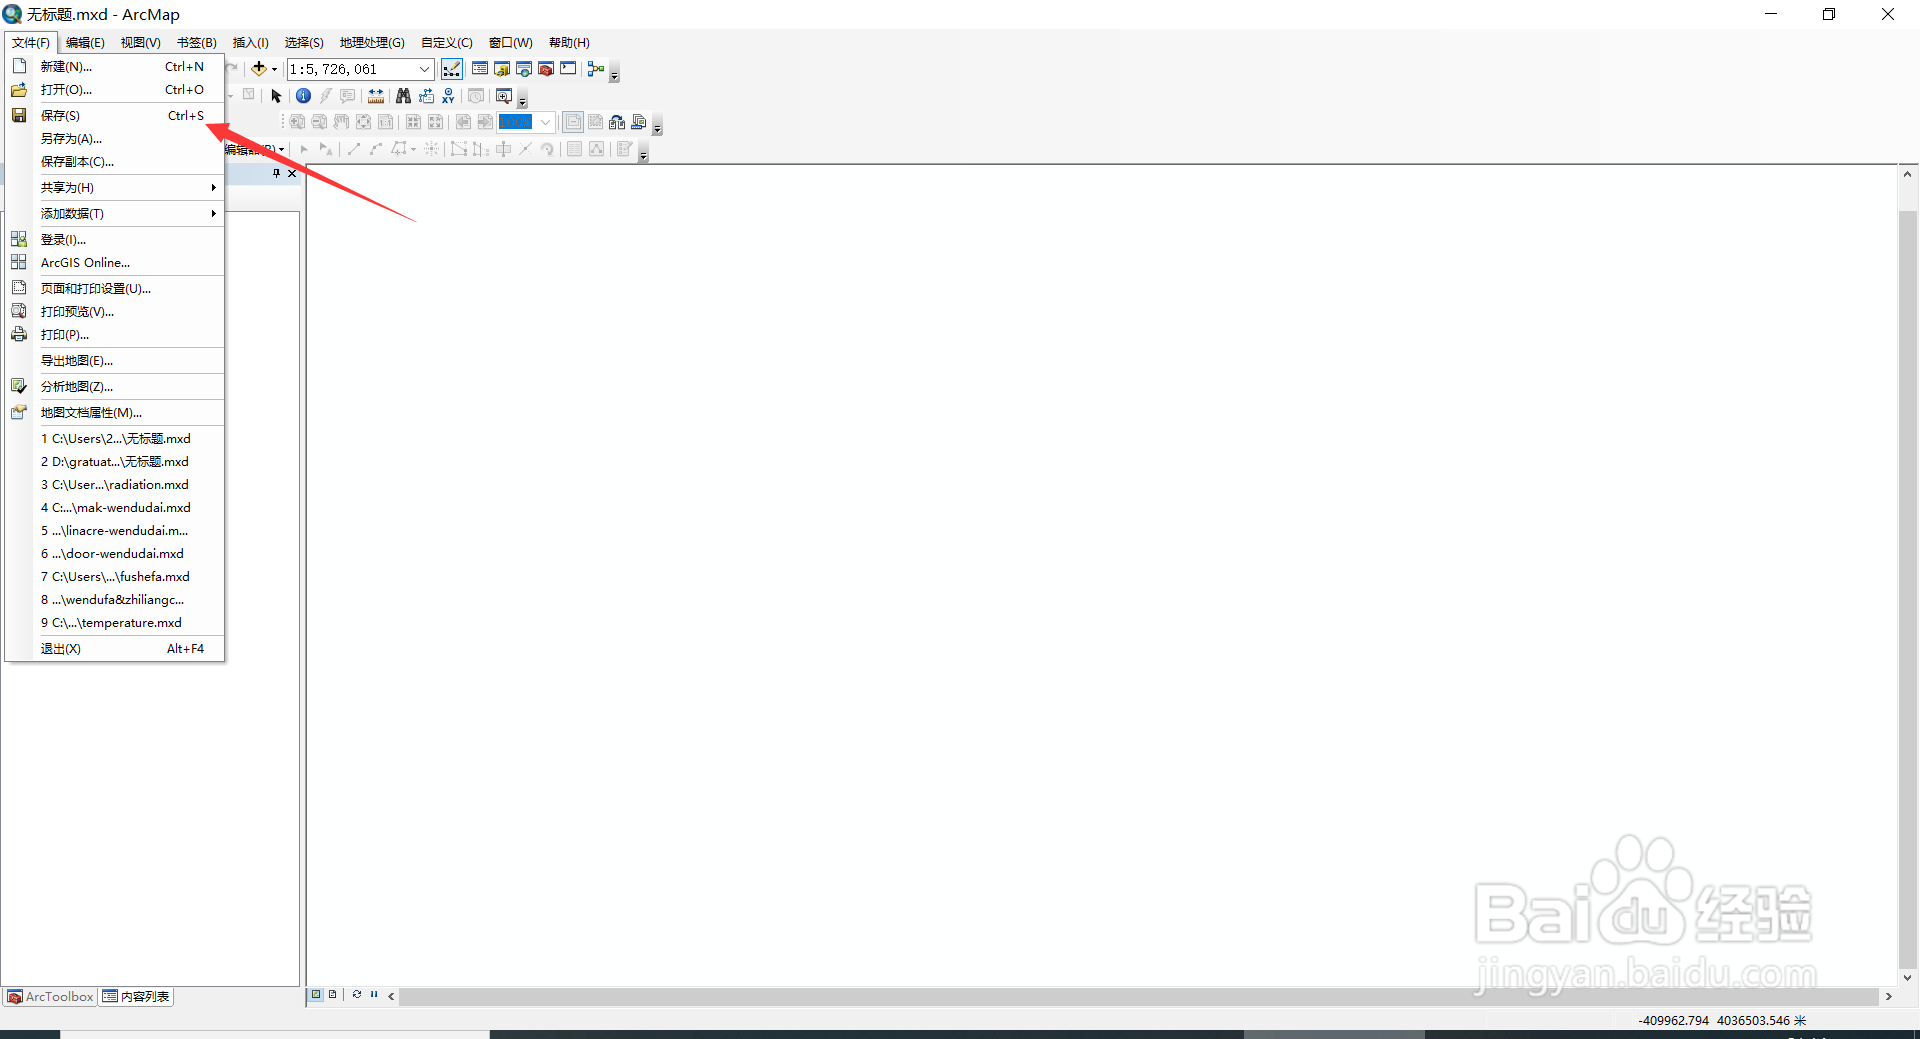The height and width of the screenshot is (1039, 1920).
Task: Click 保存(S) in the File menu
Action: pyautogui.click(x=61, y=115)
